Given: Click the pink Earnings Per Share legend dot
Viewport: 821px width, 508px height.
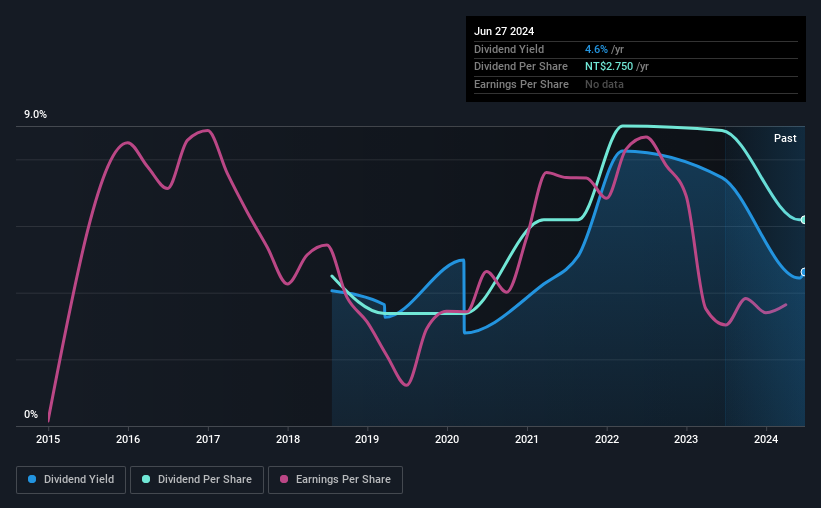Looking at the screenshot, I should click(x=284, y=479).
